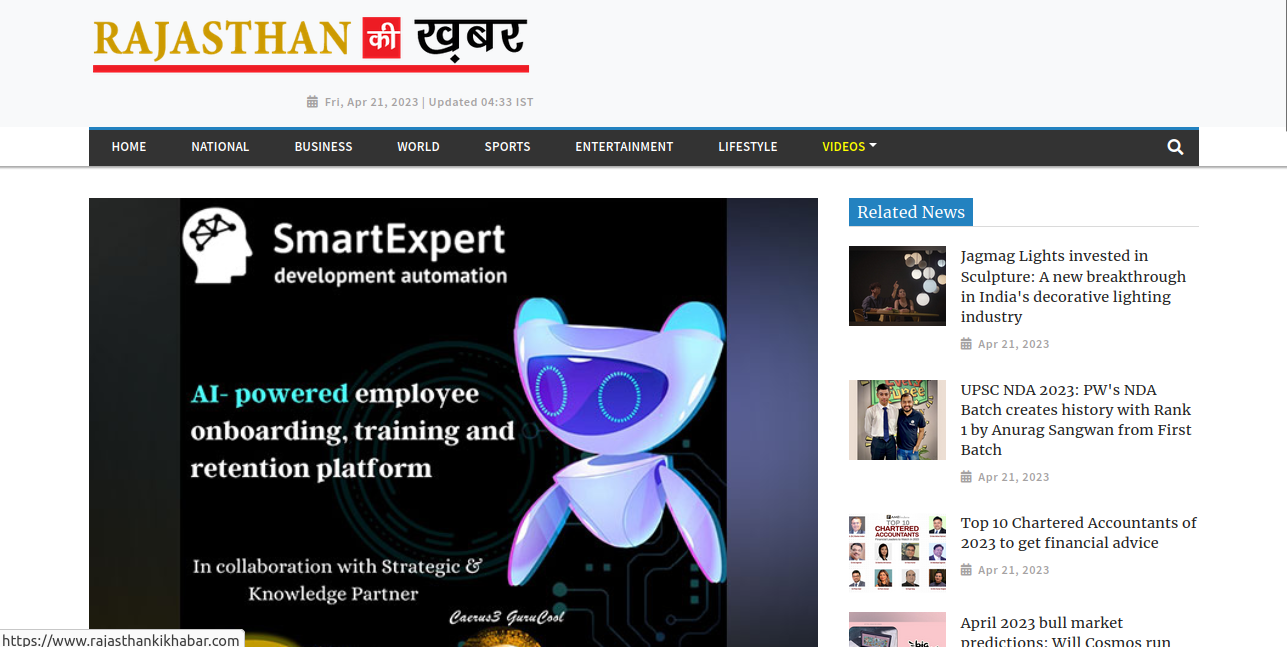
Task: Click calendar icon beside header date
Action: click(x=312, y=102)
